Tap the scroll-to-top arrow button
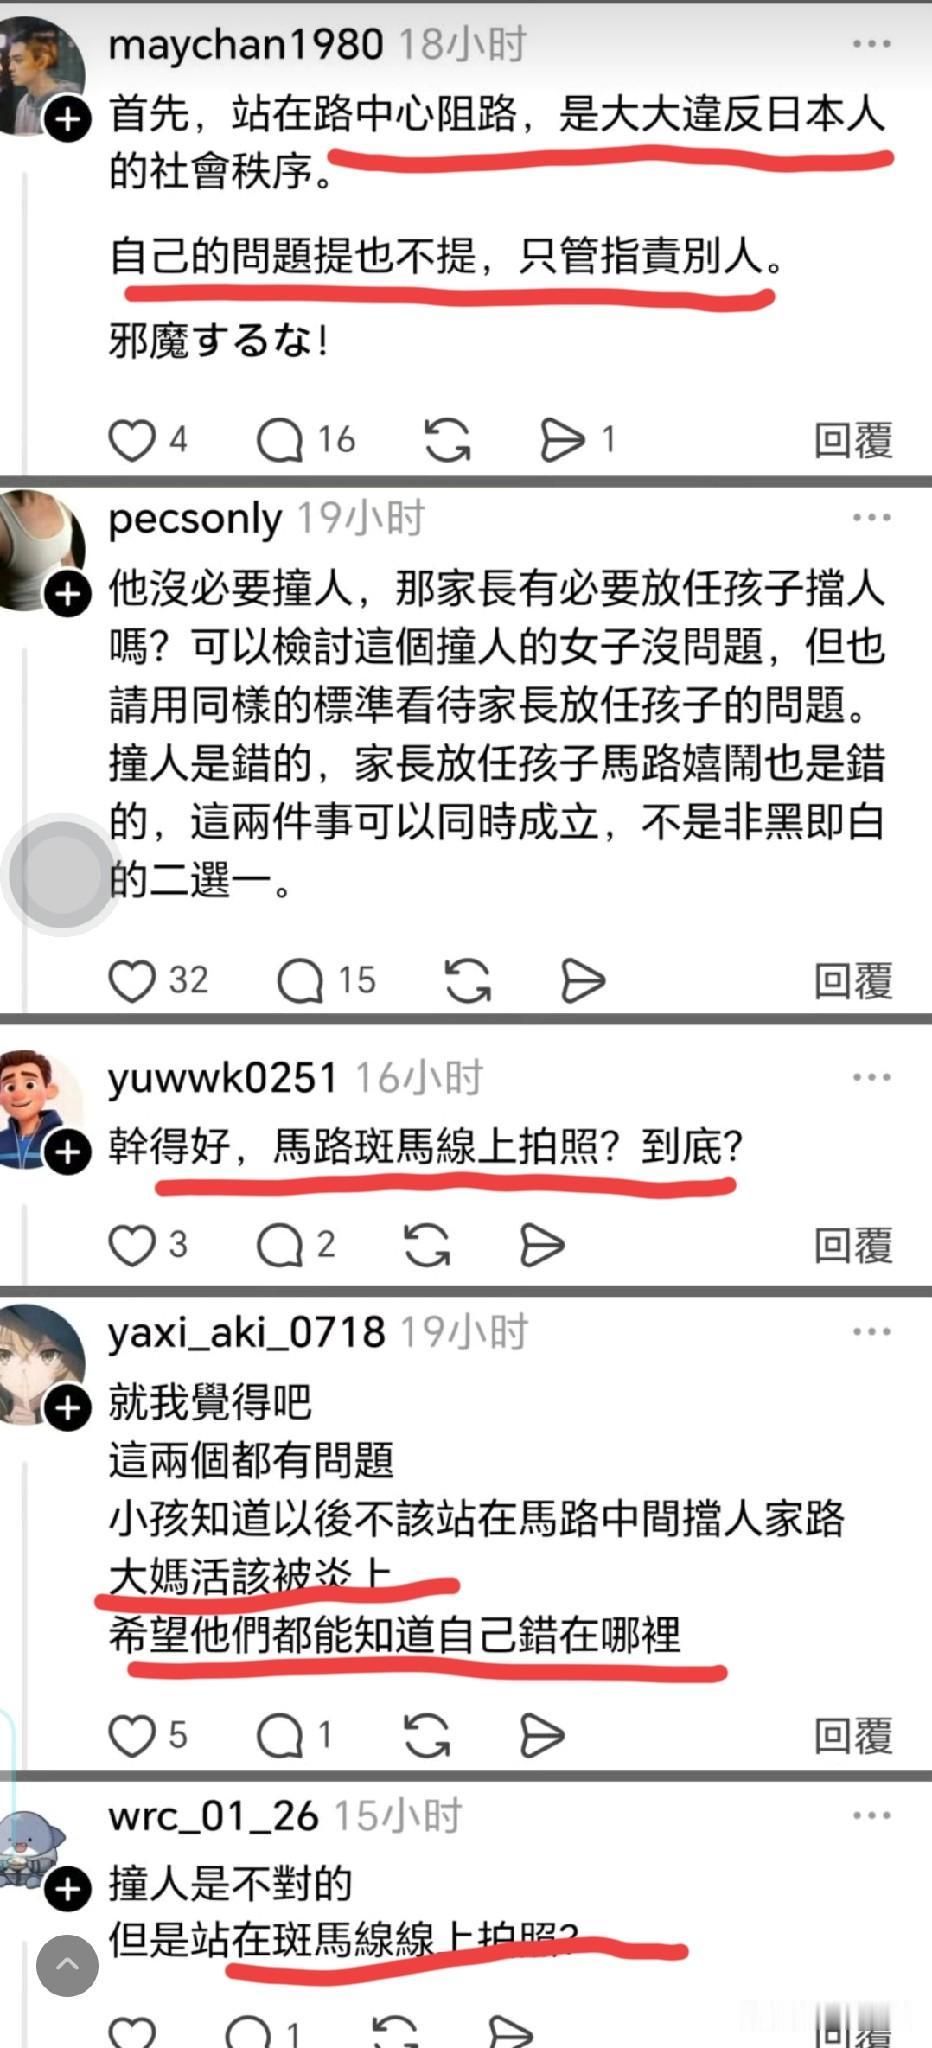 [x=67, y=1965]
